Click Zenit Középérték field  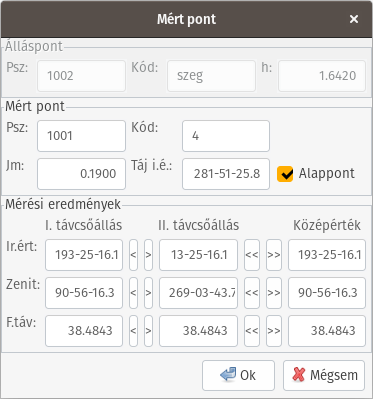pyautogui.click(x=327, y=293)
